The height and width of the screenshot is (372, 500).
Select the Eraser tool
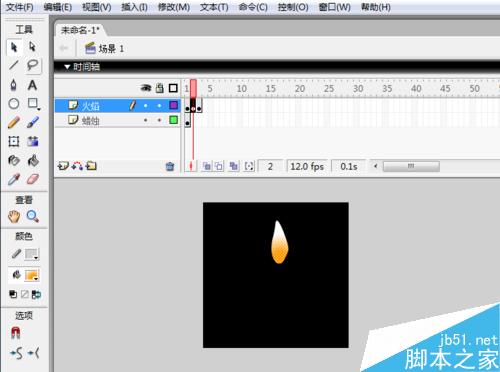click(x=32, y=179)
